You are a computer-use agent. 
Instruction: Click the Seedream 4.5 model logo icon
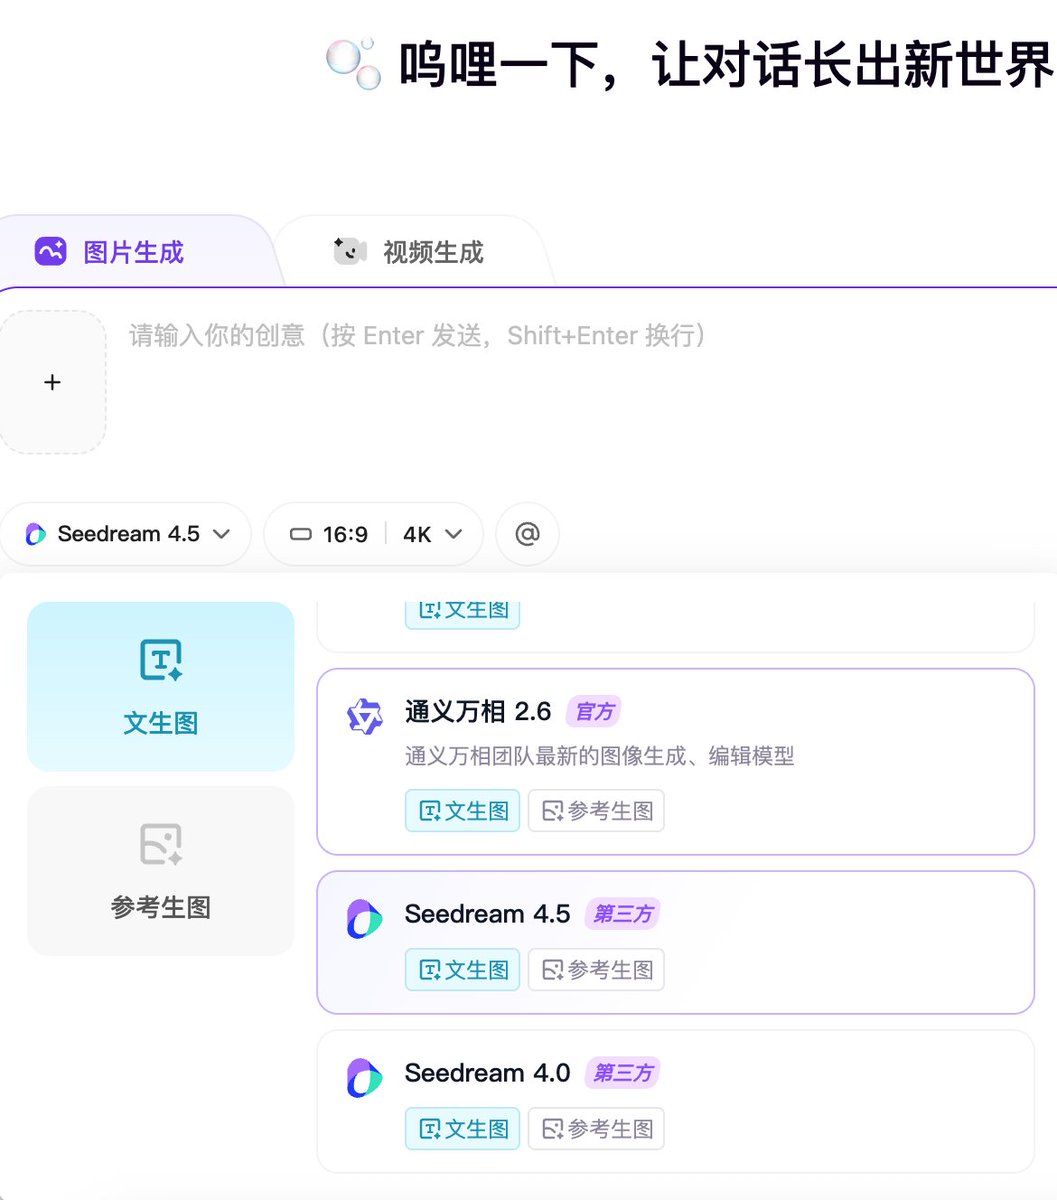[x=363, y=919]
